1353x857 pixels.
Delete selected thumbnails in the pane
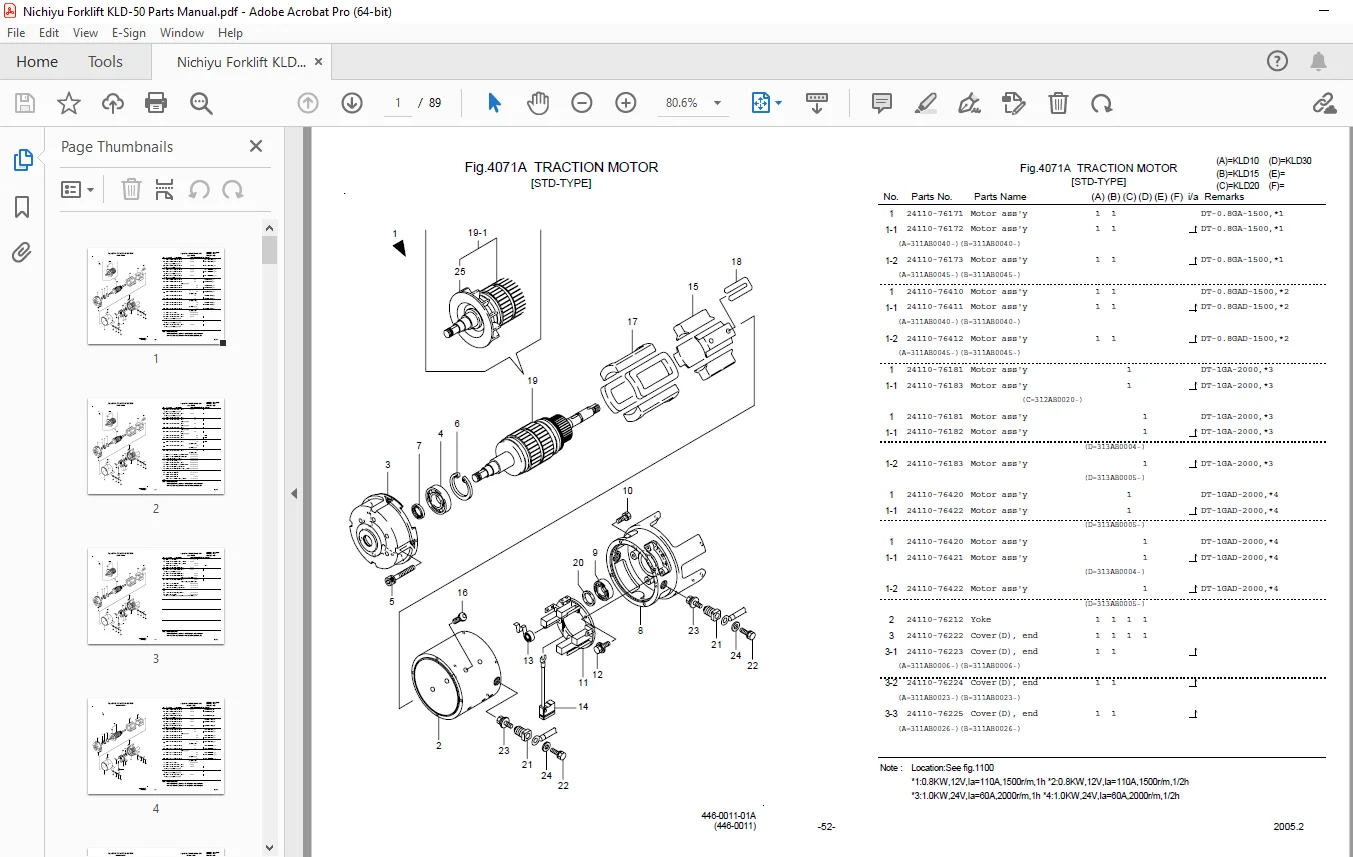[x=131, y=189]
